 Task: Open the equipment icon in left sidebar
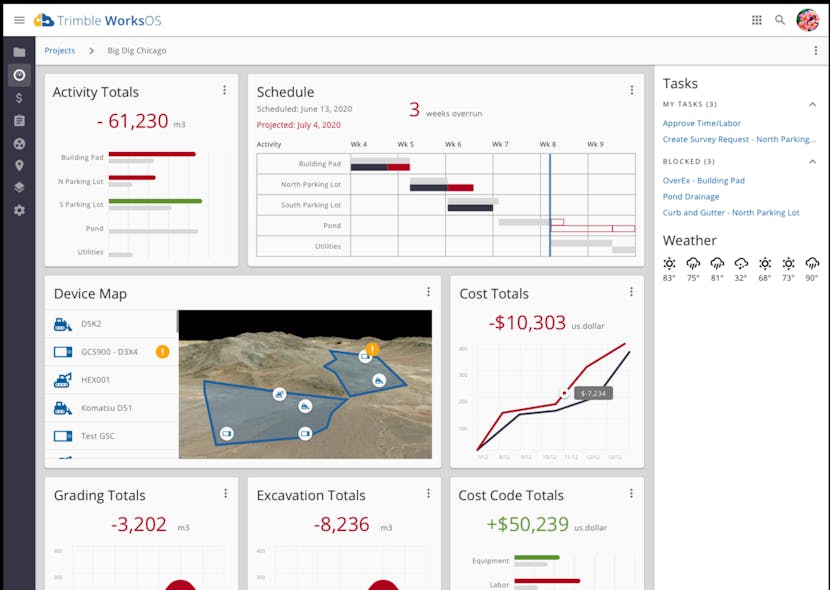(x=19, y=143)
